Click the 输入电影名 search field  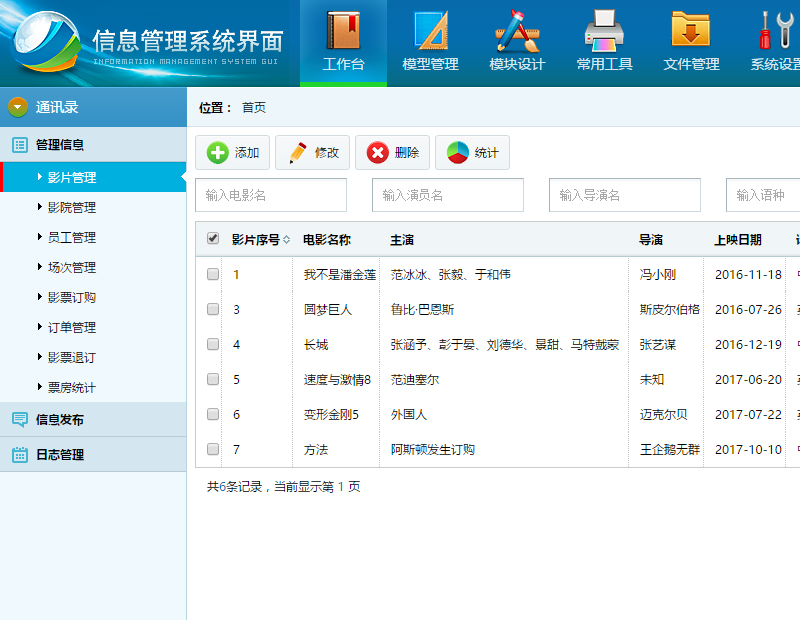(271, 195)
